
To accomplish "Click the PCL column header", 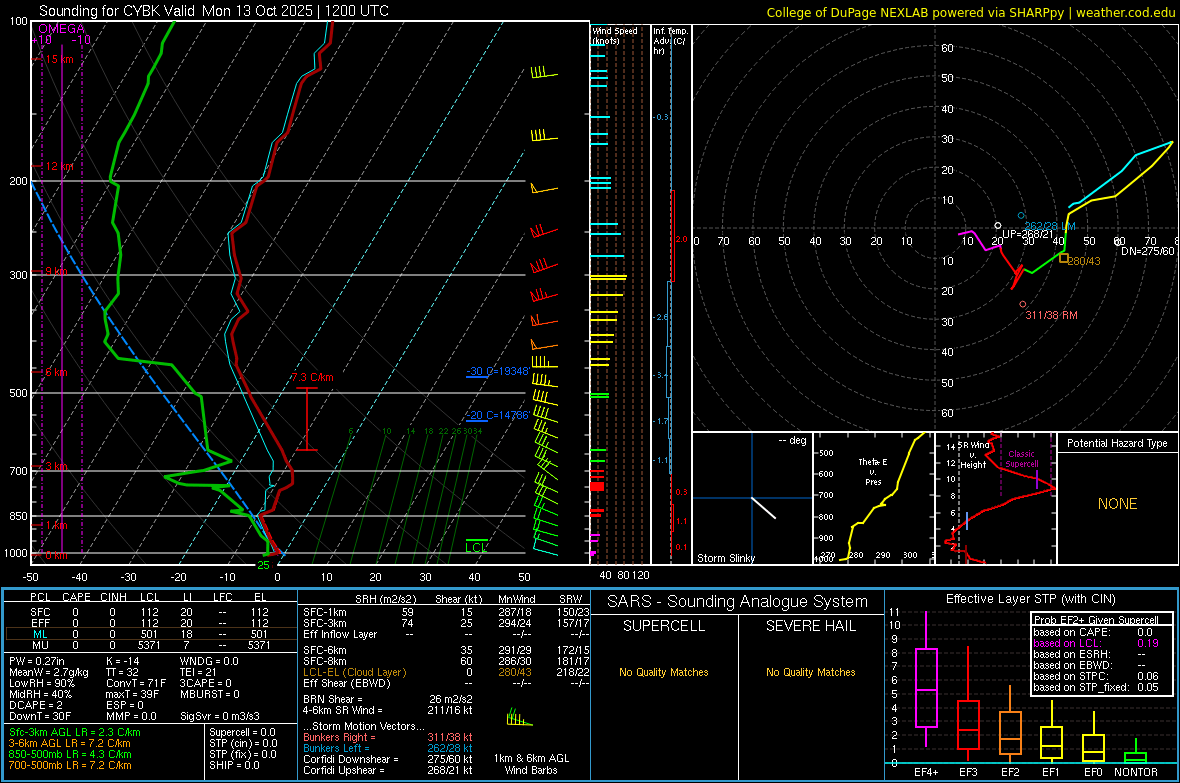I will point(40,597).
